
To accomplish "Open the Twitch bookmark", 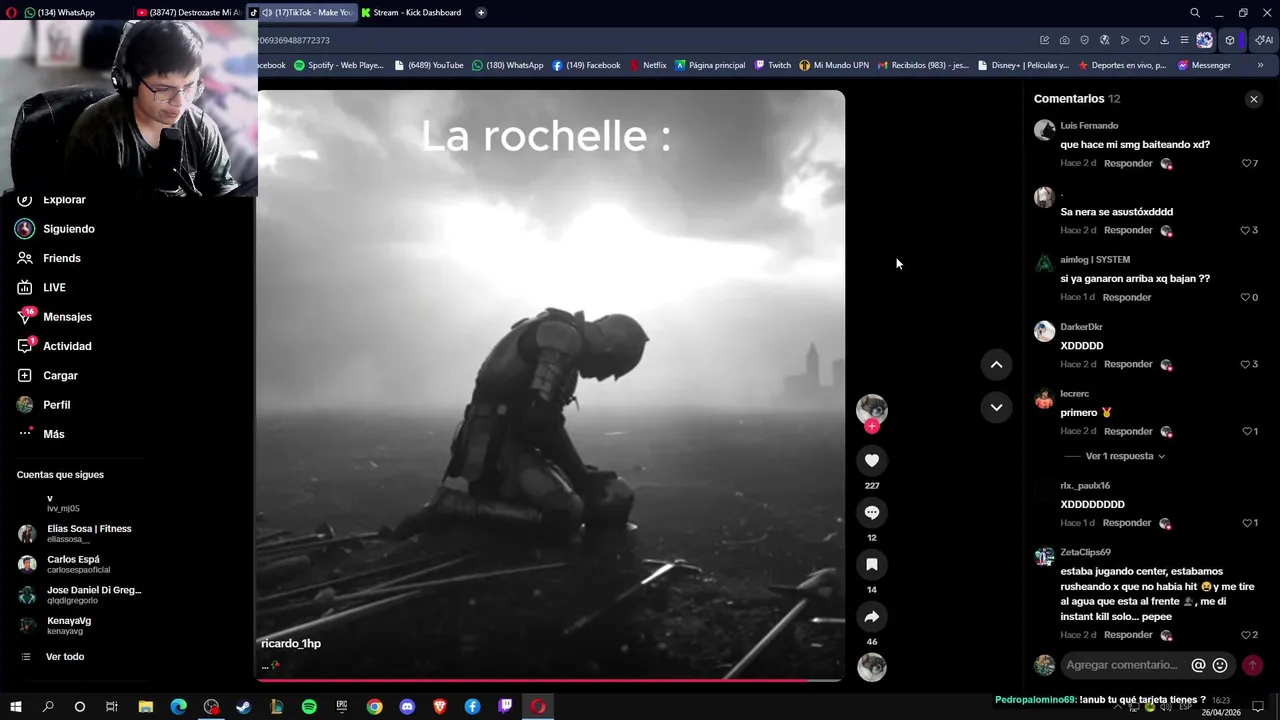I will pos(773,65).
